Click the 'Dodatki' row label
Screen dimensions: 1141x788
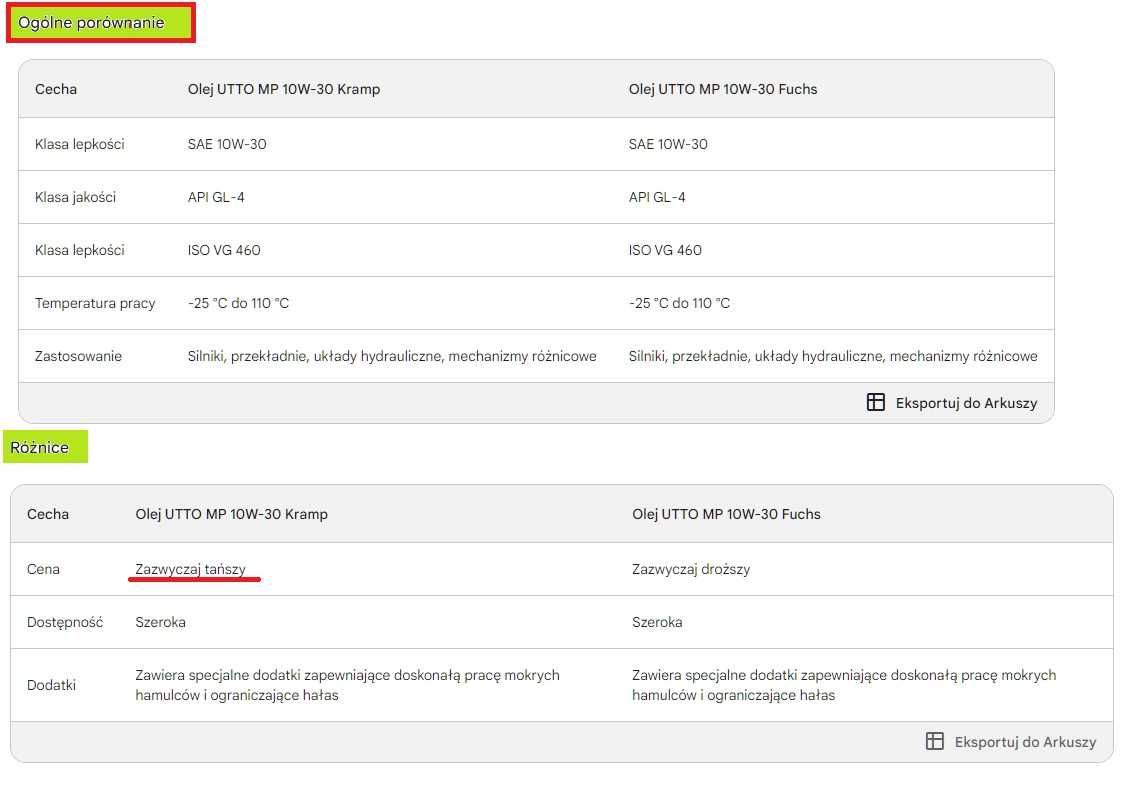click(x=51, y=685)
